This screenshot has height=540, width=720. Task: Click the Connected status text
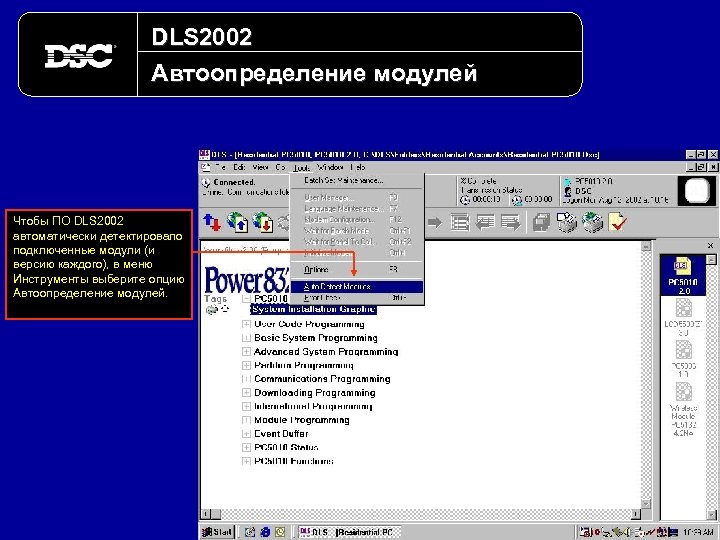tap(234, 182)
